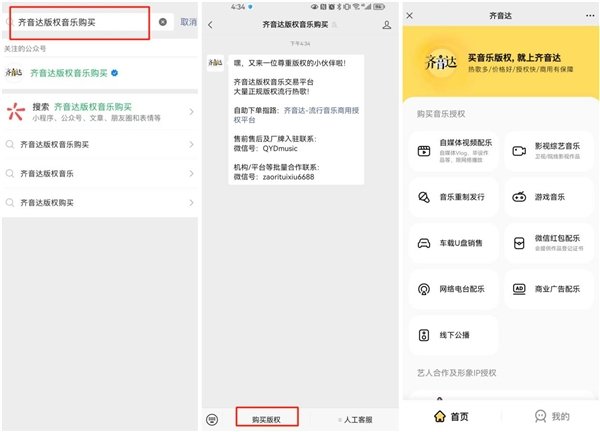Open 影视综艺音乐 camera icon
This screenshot has height=432, width=600.
pos(519,151)
